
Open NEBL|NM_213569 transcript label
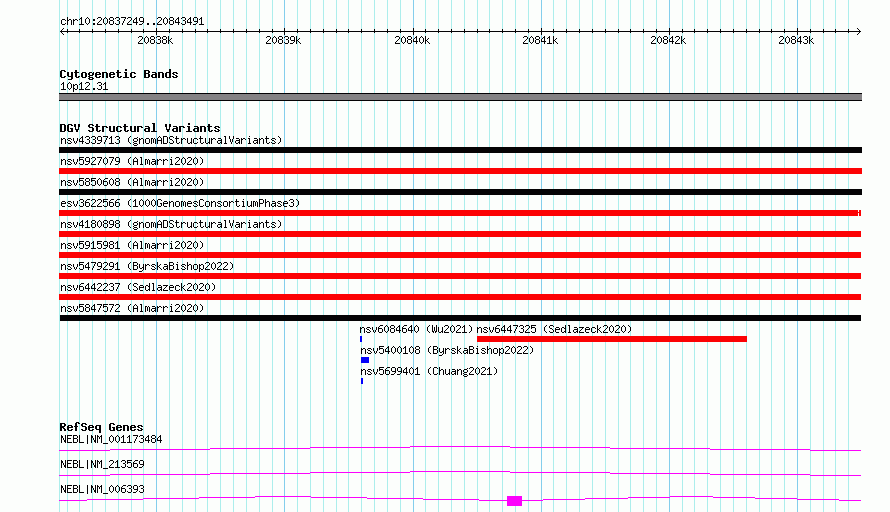click(102, 464)
